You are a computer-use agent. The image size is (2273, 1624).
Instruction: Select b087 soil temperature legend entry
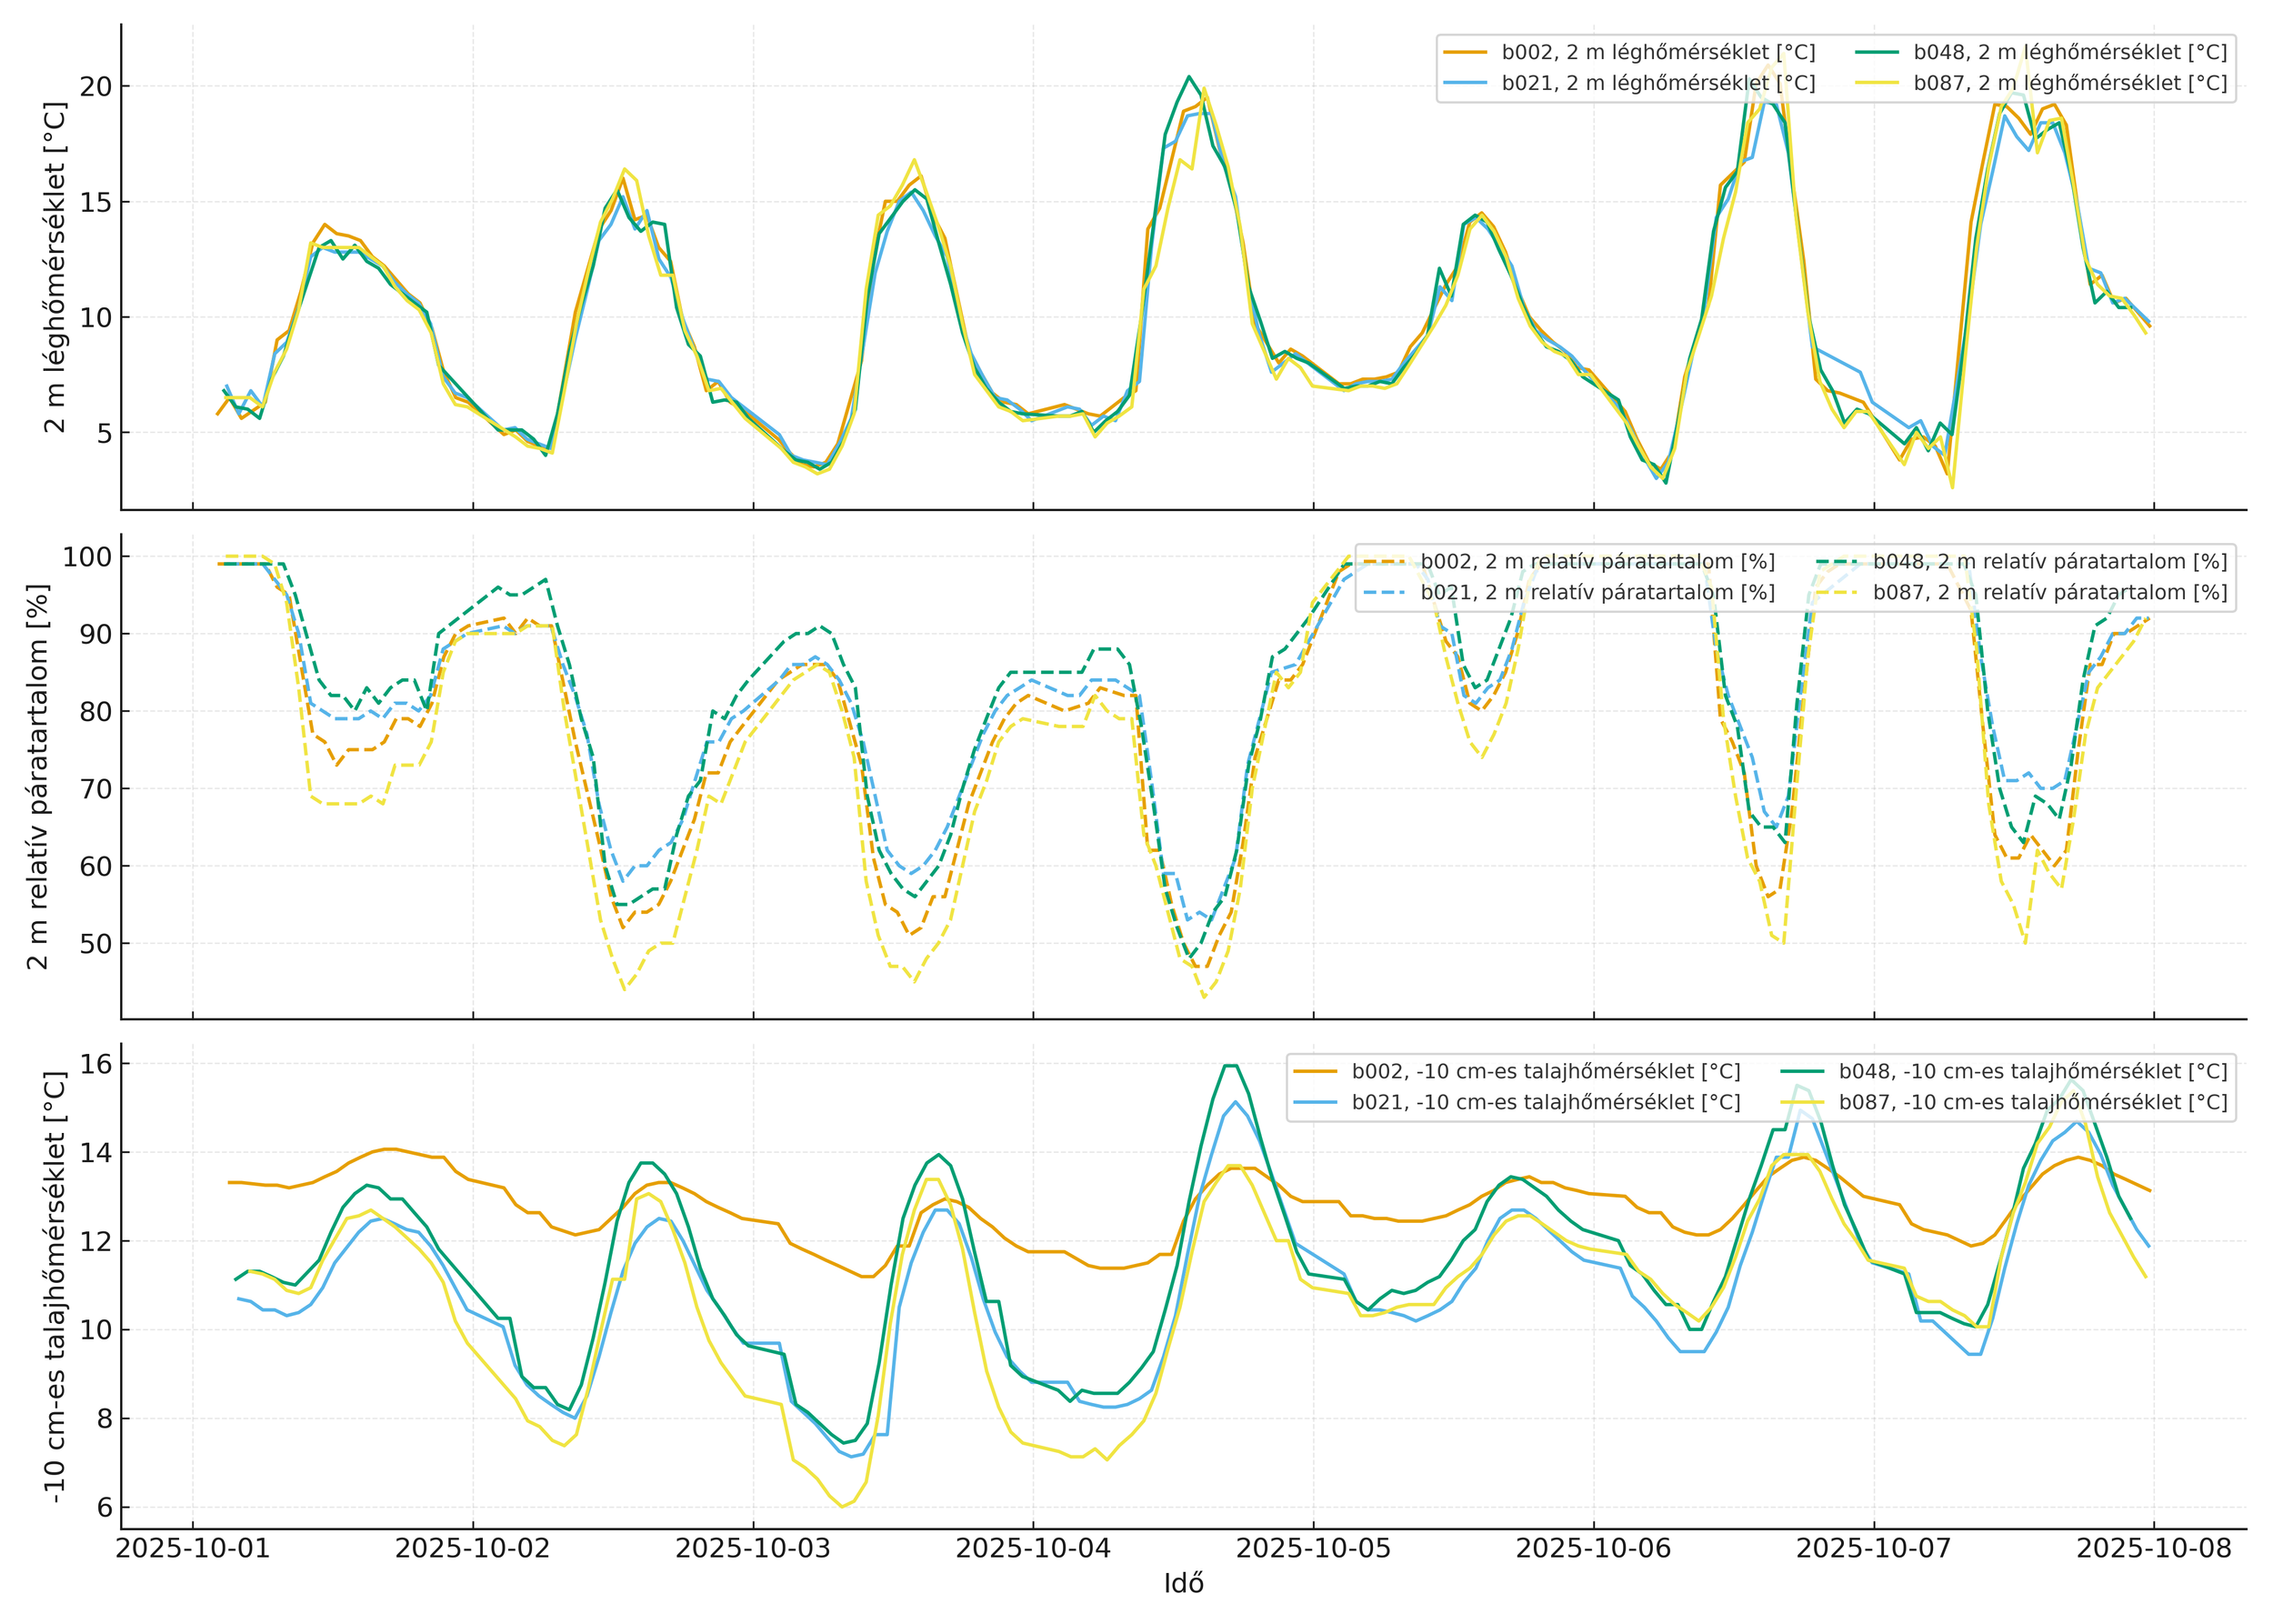2032,1102
